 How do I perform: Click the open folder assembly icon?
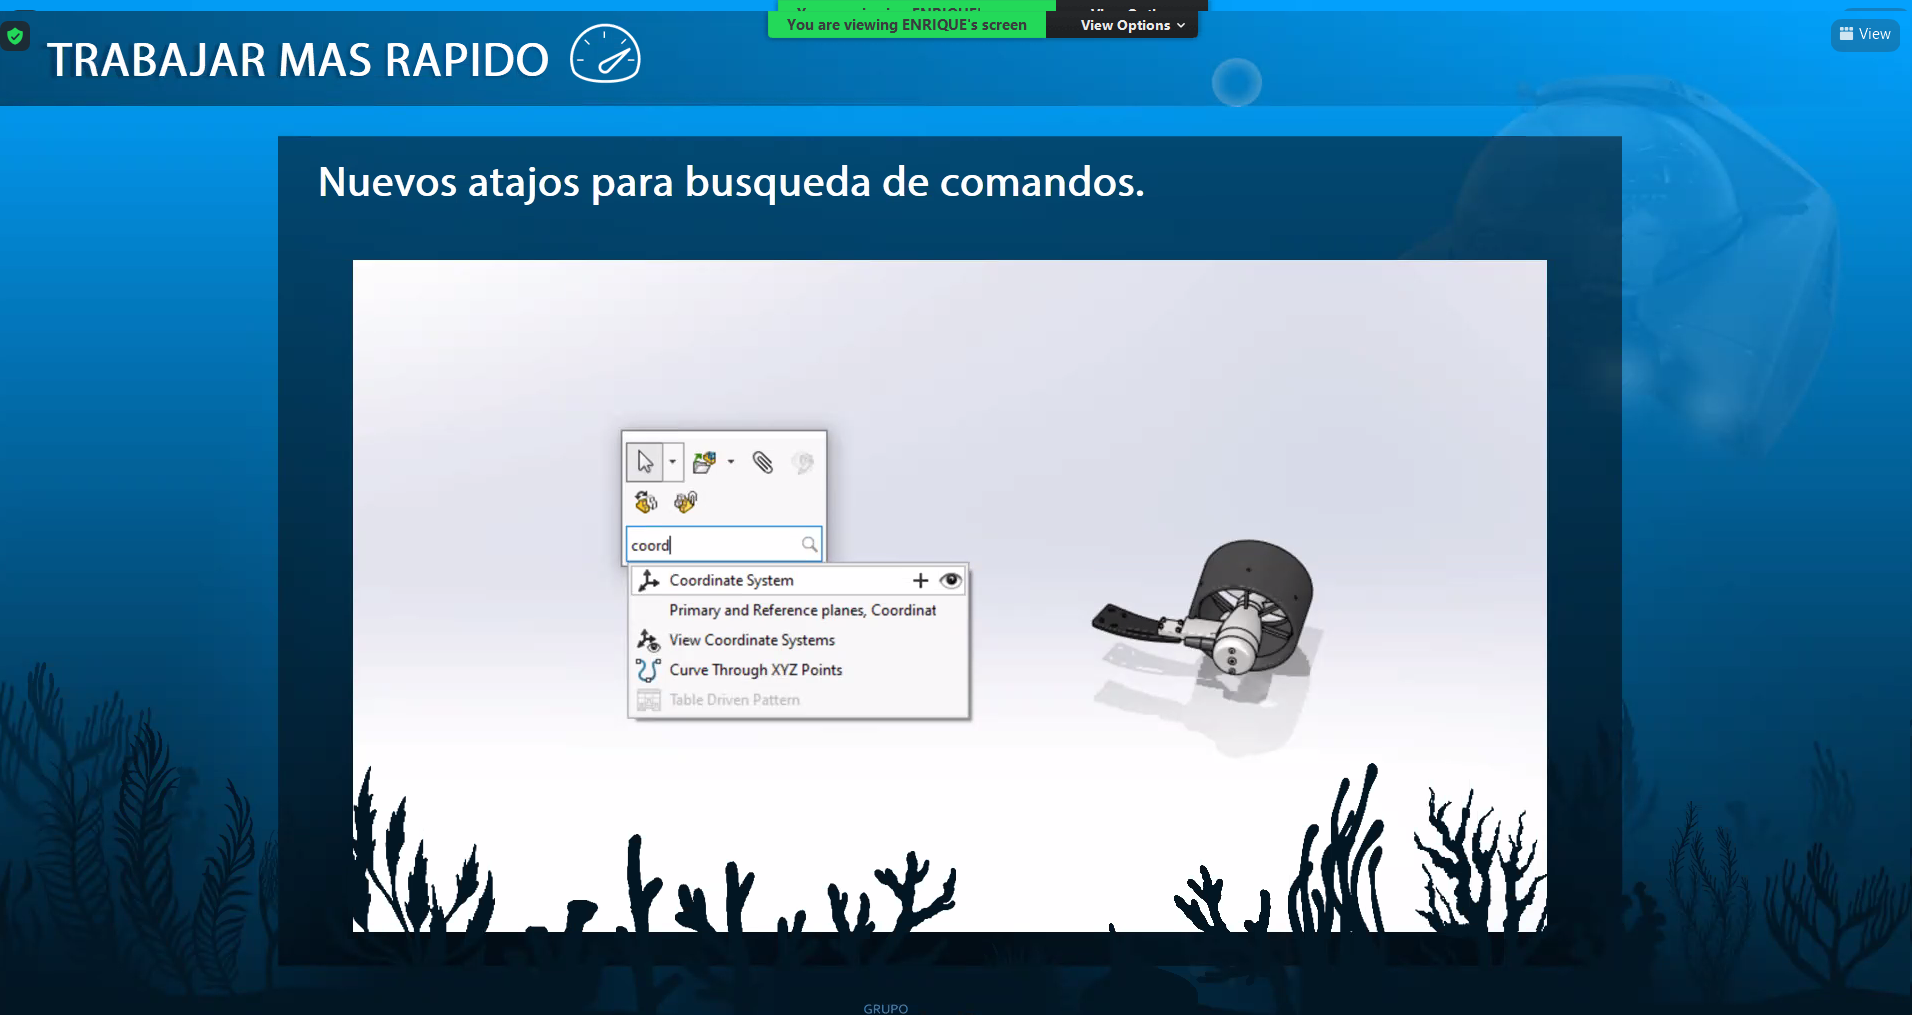(704, 462)
